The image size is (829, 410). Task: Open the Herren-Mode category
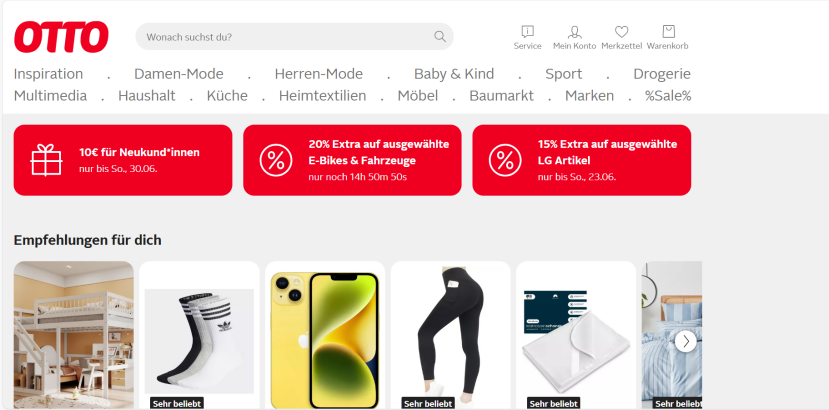[318, 74]
